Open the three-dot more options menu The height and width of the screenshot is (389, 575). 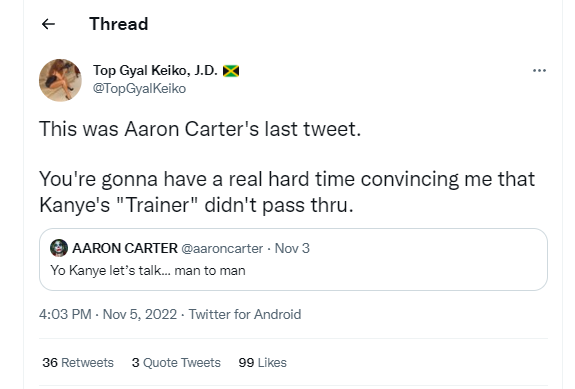pos(539,70)
